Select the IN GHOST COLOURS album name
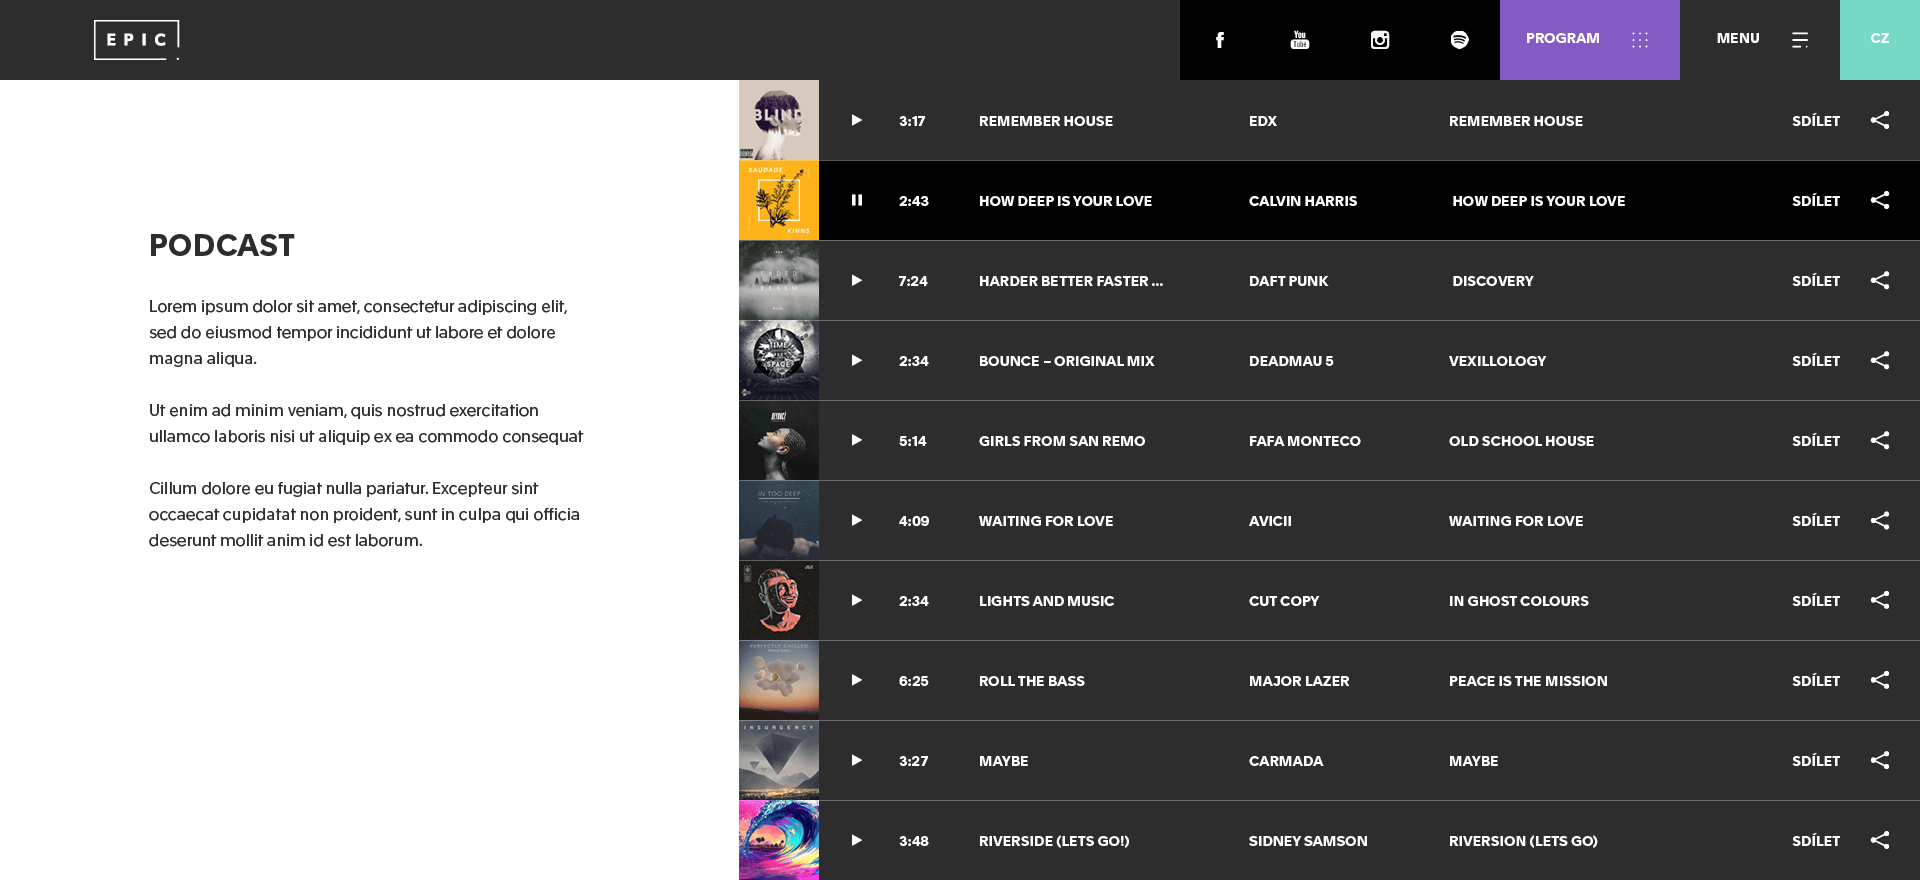Viewport: 1920px width, 880px height. [x=1518, y=601]
